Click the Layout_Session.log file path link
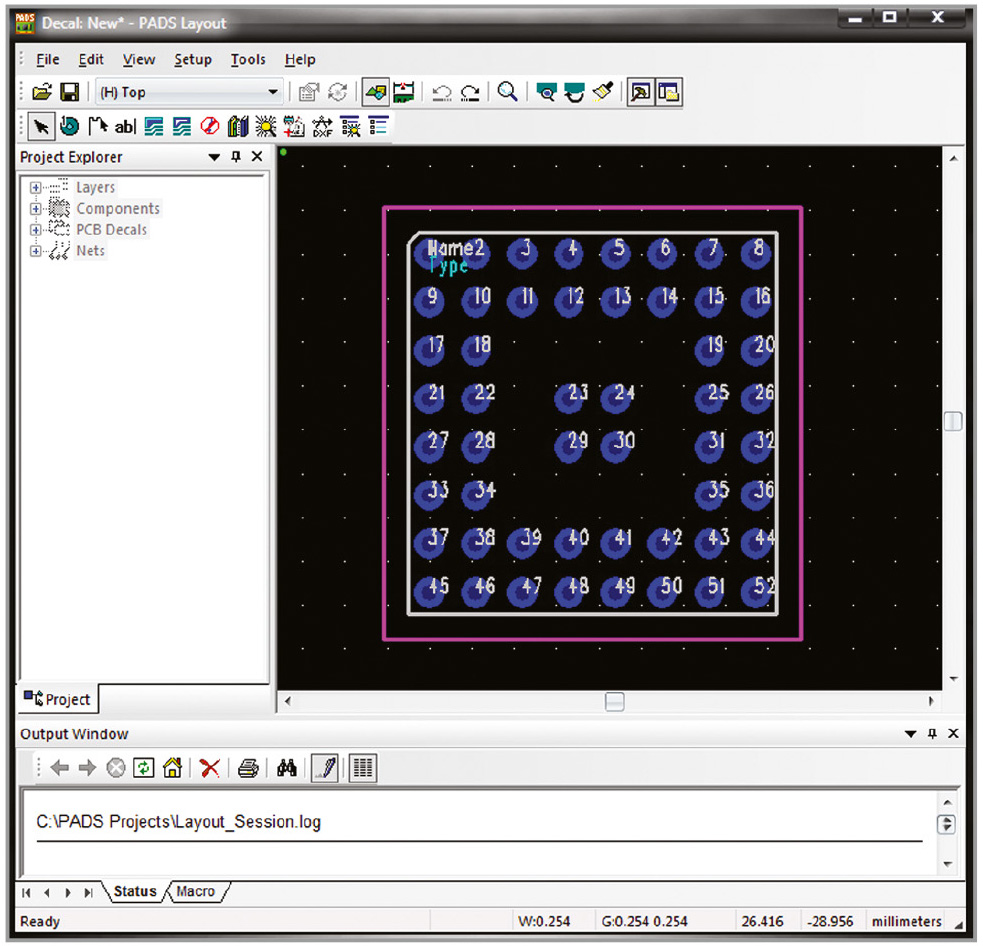The height and width of the screenshot is (946, 983). [x=179, y=823]
